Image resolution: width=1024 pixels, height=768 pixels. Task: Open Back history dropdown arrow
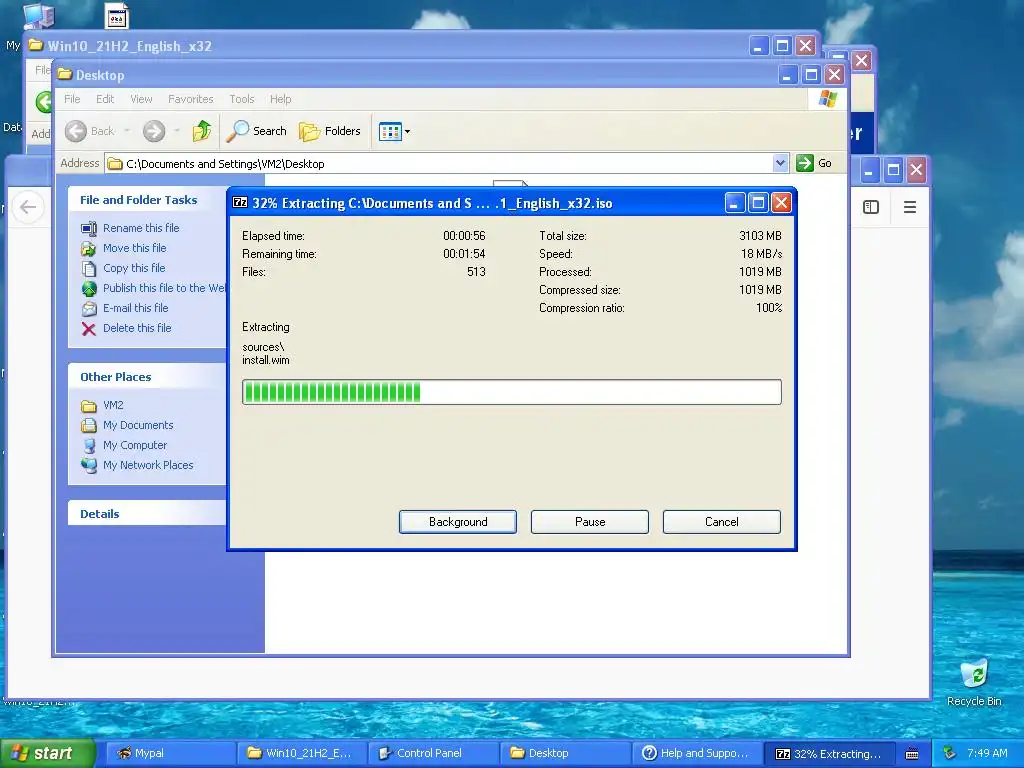(x=127, y=131)
